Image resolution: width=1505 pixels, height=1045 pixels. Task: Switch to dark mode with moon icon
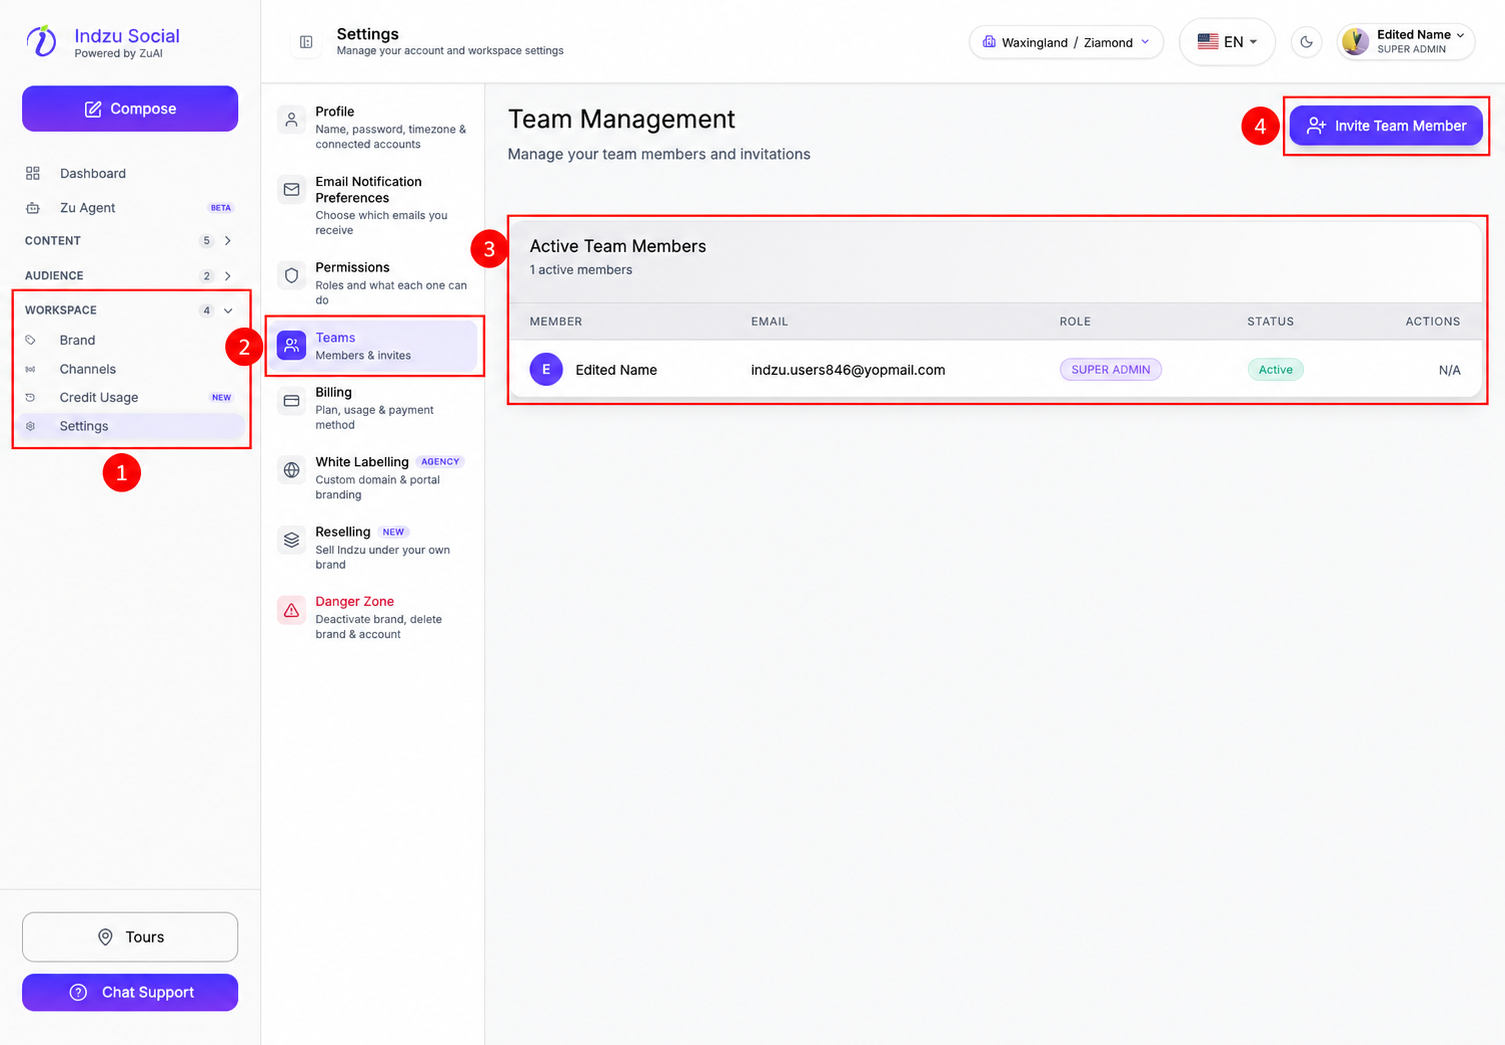[x=1306, y=42]
